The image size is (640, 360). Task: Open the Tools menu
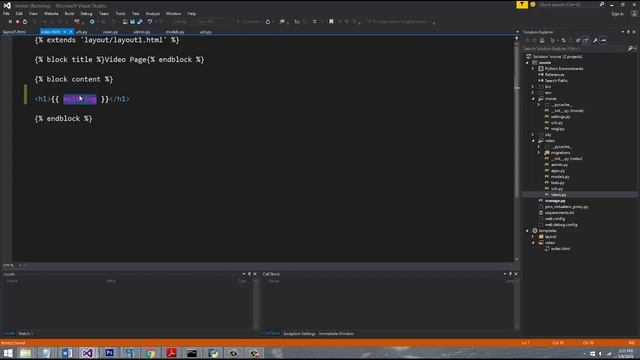120,13
